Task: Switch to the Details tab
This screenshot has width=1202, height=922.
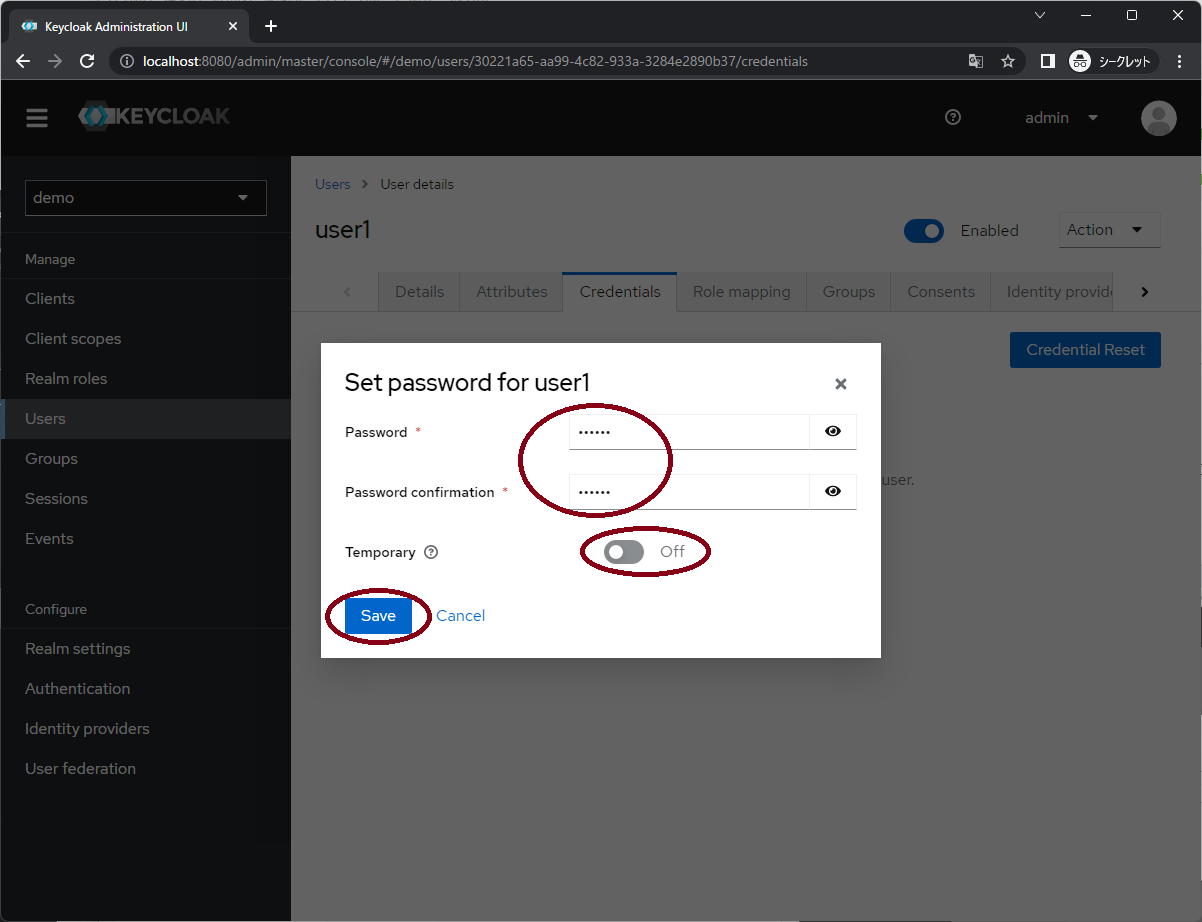Action: tap(419, 292)
